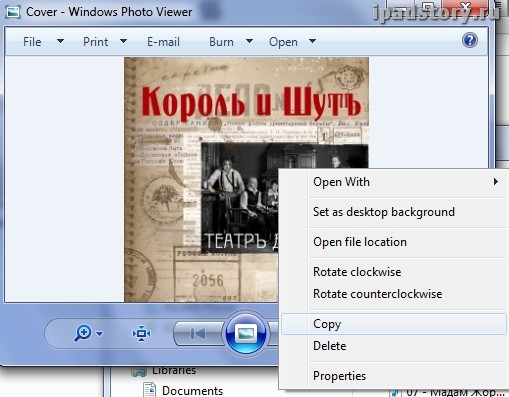Expand the Open dropdown arrow
This screenshot has width=509, height=397.
point(312,41)
